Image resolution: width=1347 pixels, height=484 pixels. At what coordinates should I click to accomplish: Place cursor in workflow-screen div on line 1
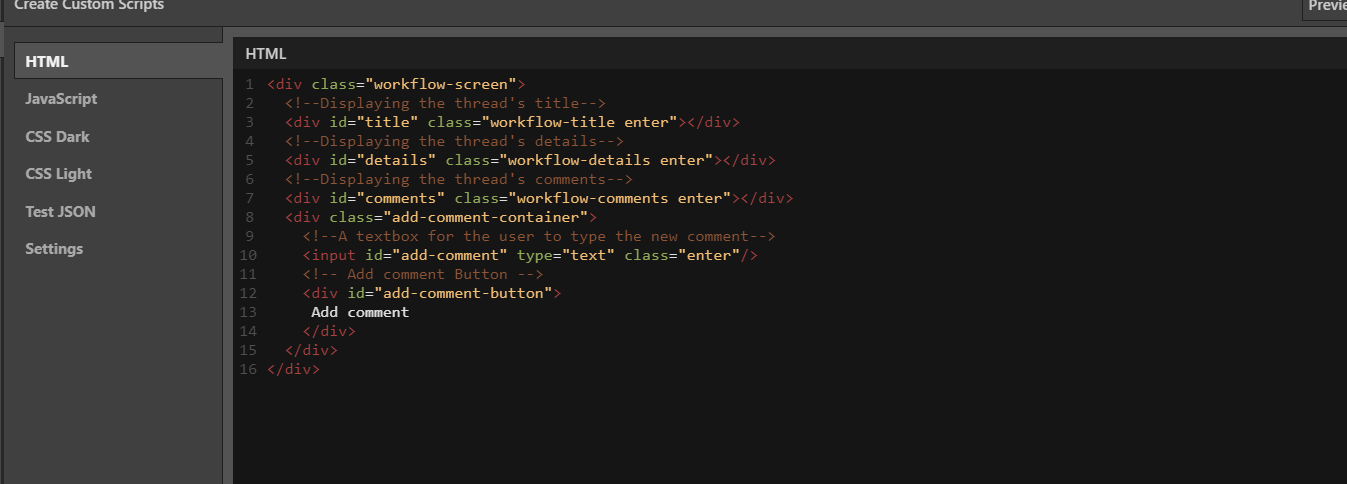(x=395, y=85)
